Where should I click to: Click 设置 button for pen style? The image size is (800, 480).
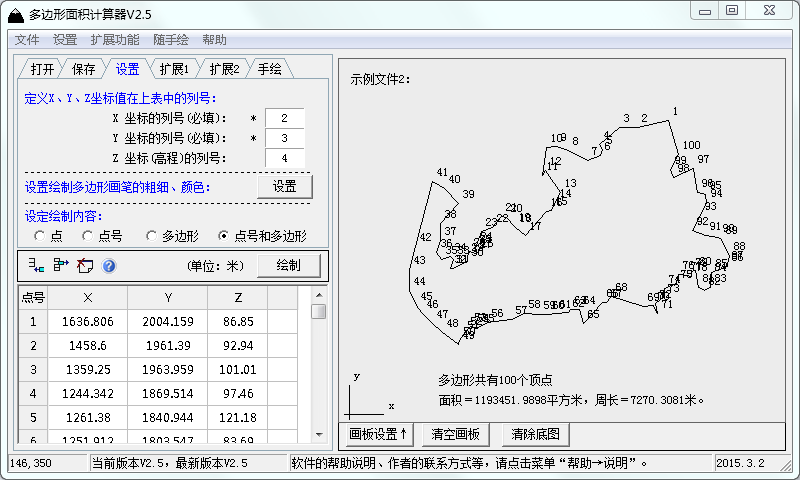pyautogui.click(x=284, y=186)
